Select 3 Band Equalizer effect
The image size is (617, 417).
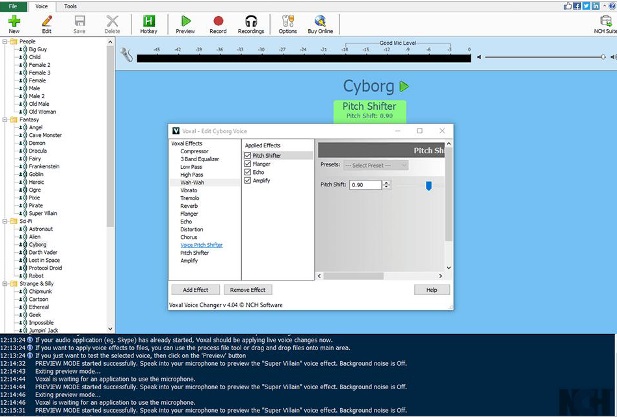click(200, 159)
